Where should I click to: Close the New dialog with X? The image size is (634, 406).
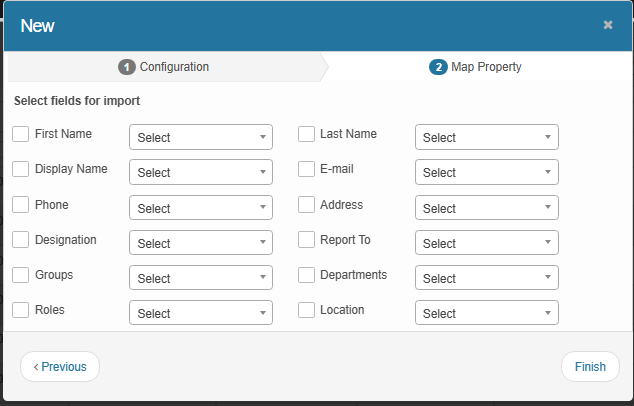(608, 25)
